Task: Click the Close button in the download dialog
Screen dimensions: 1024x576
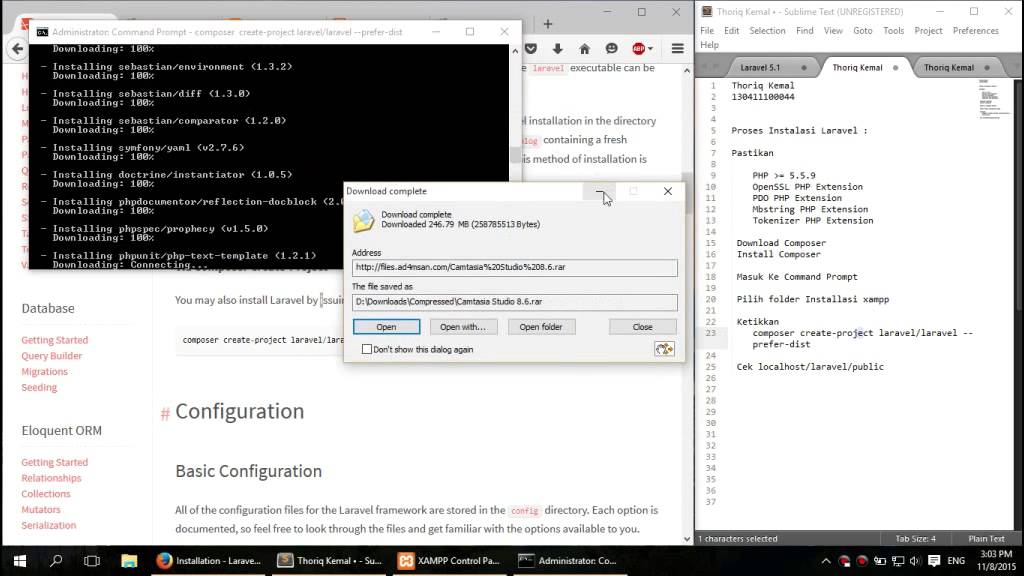Action: pos(643,327)
